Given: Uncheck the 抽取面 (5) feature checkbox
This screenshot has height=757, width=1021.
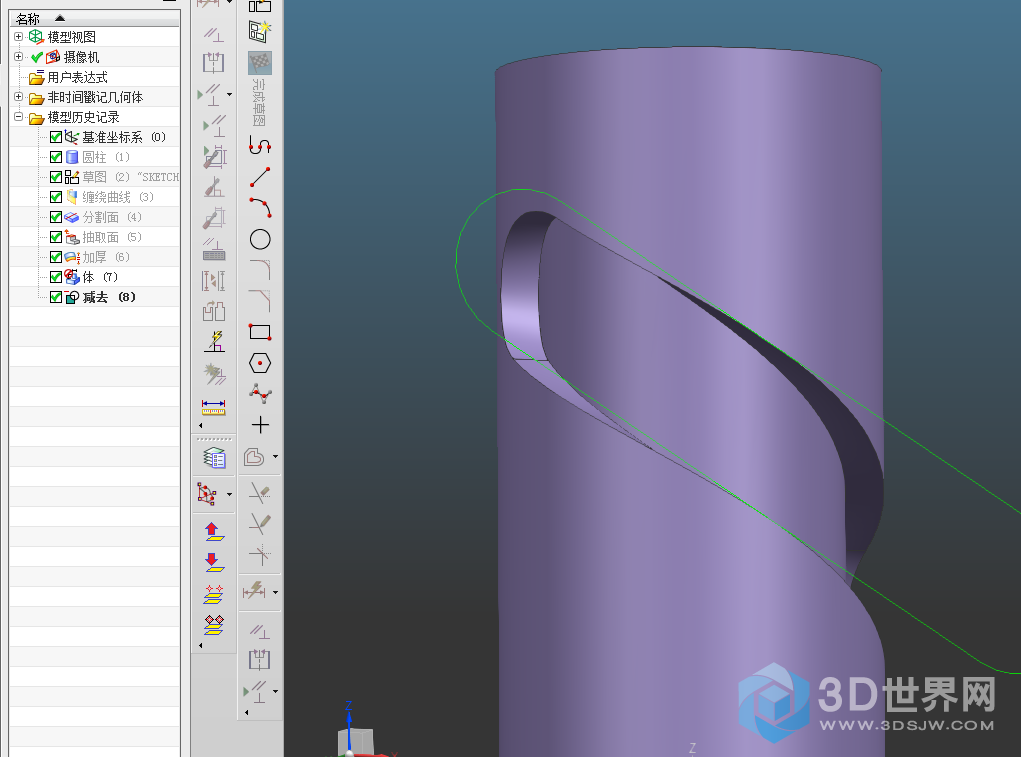Looking at the screenshot, I should tap(56, 238).
